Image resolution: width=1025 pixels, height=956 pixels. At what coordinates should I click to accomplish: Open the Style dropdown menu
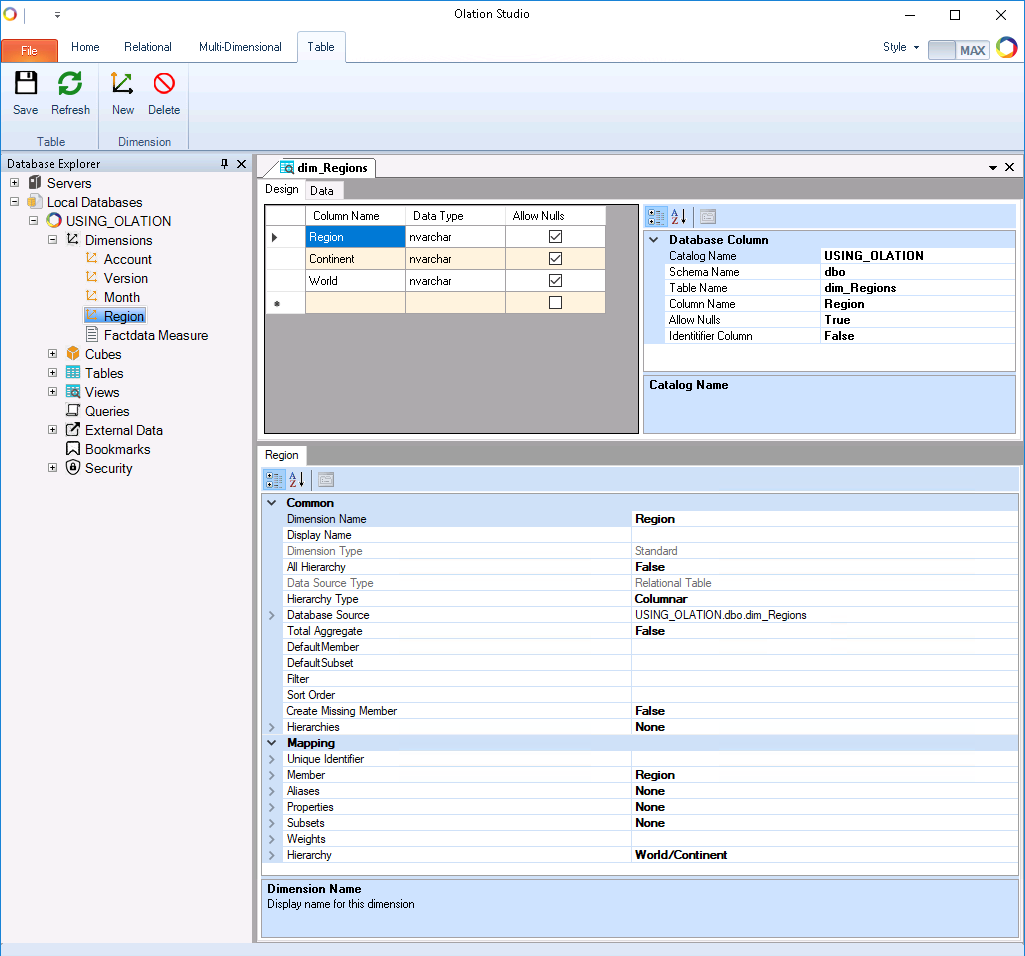tap(900, 47)
